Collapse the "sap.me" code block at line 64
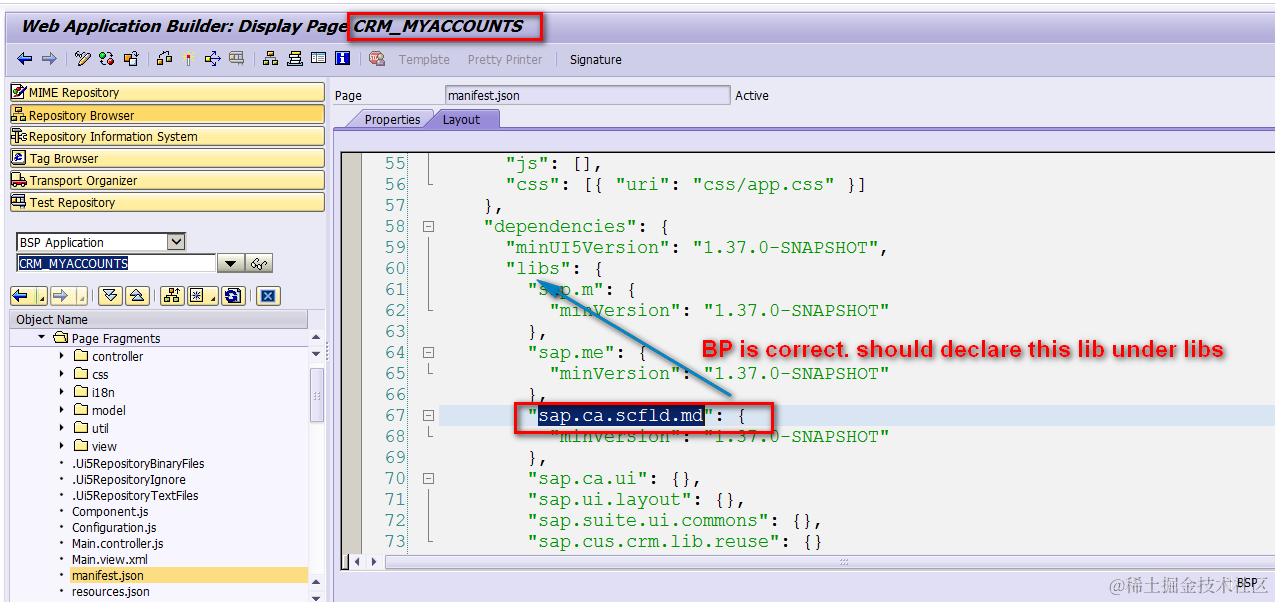 coord(428,352)
